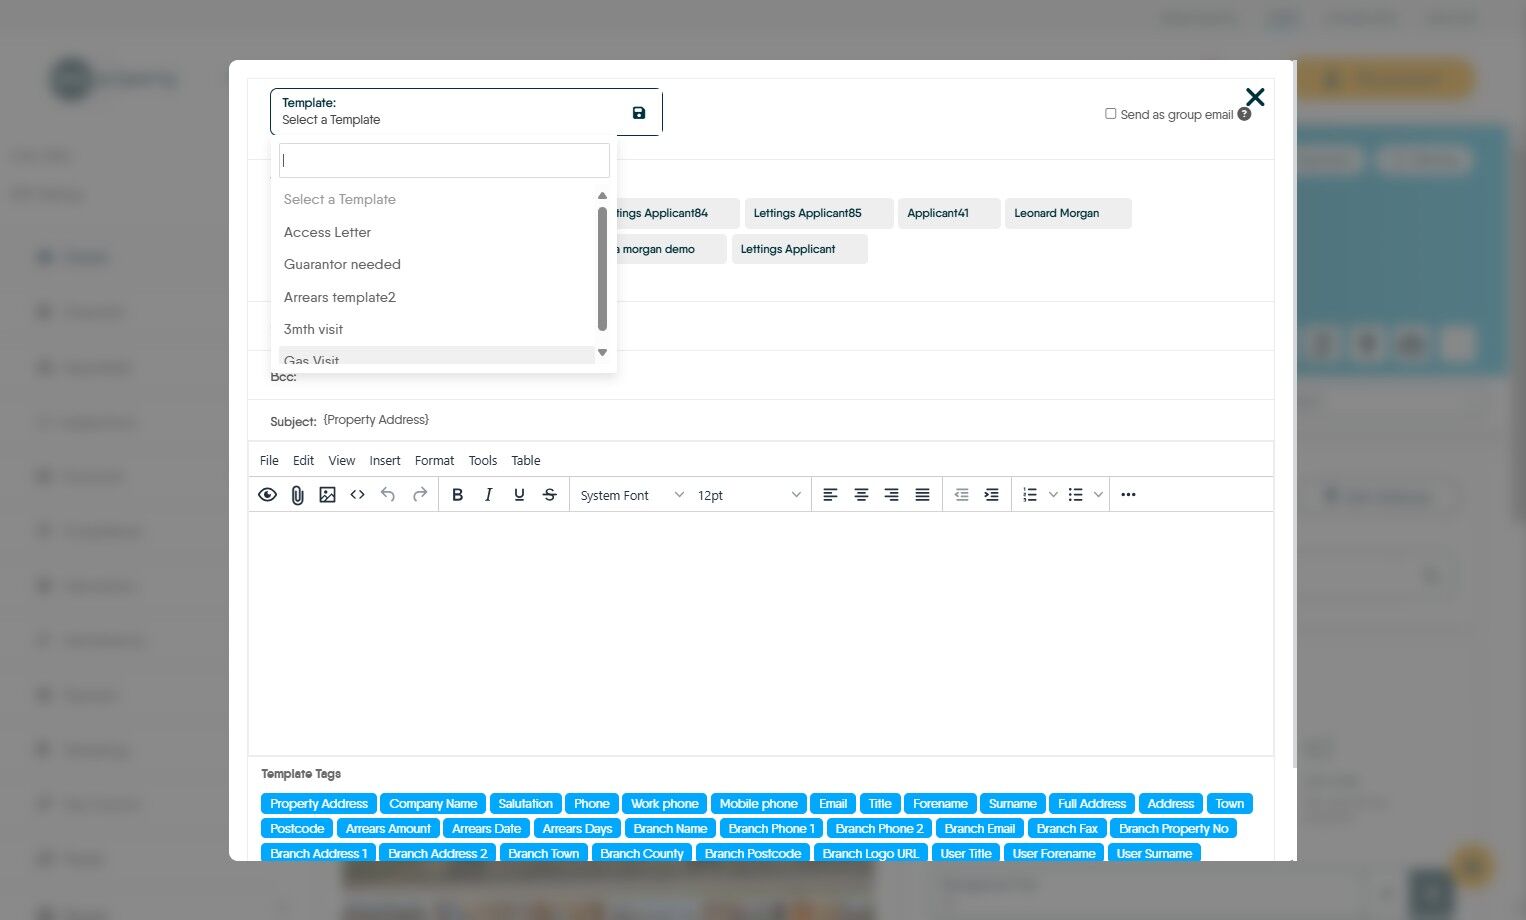The image size is (1526, 920).
Task: Open the 12pt font size dropdown
Action: coord(749,495)
